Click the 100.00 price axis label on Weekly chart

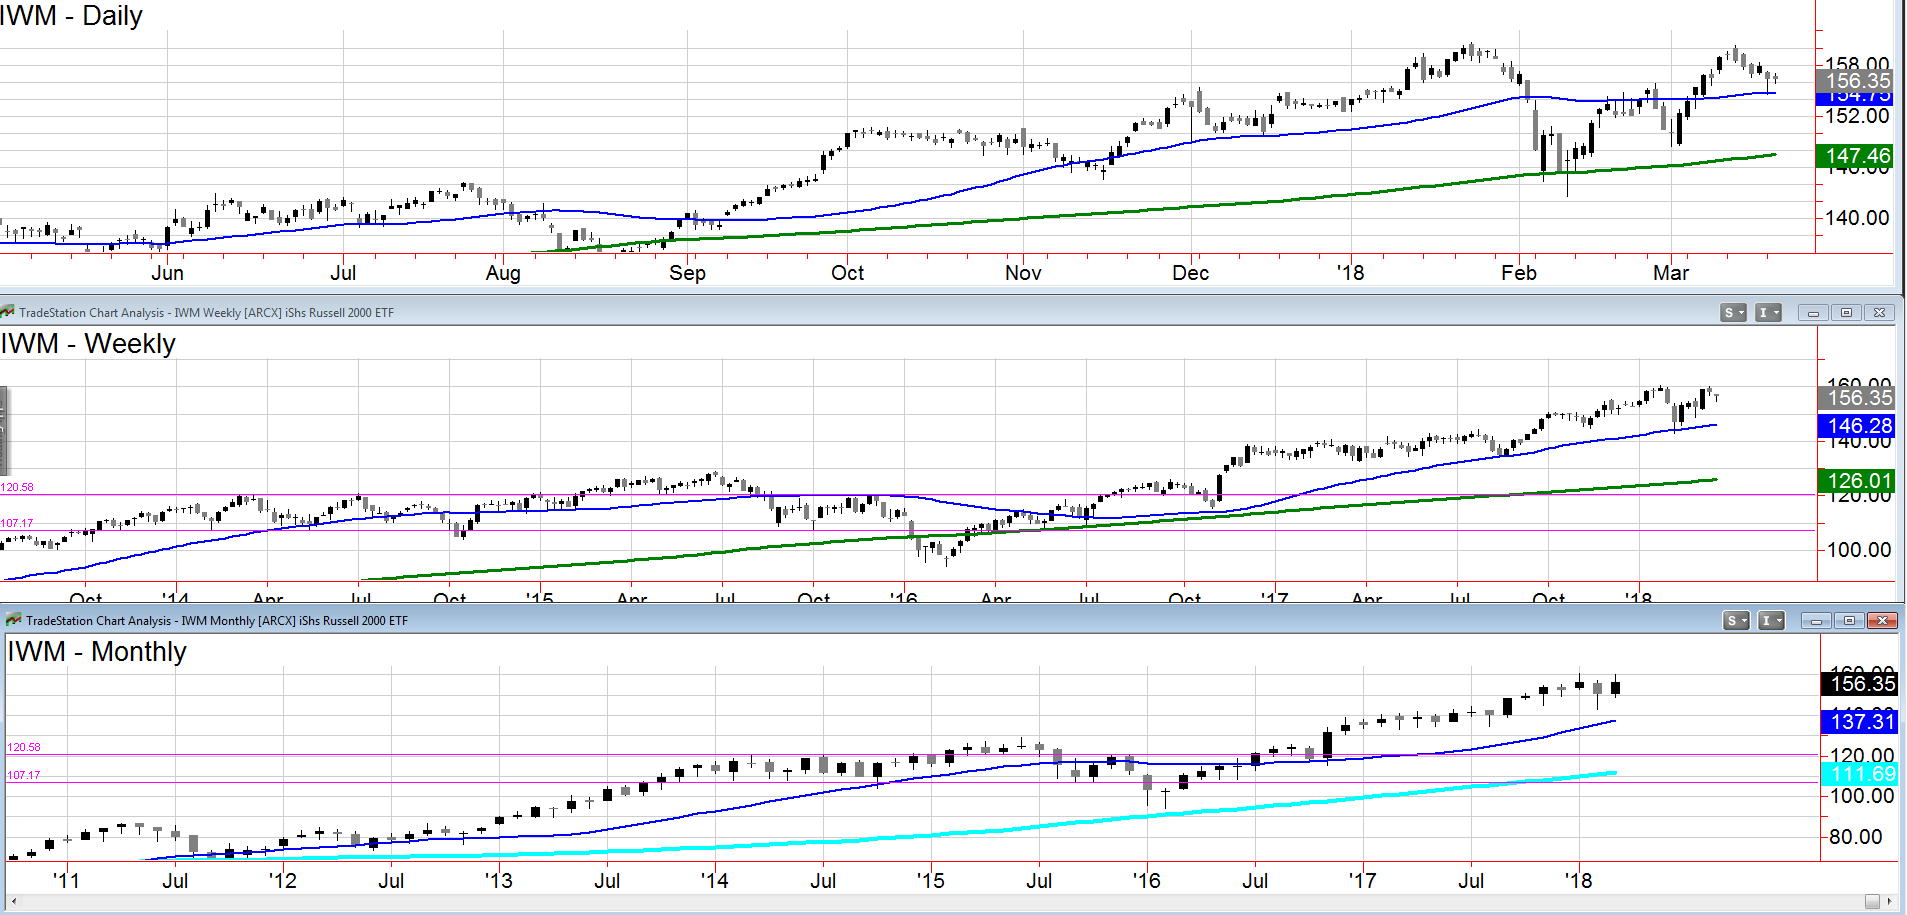[x=1860, y=550]
